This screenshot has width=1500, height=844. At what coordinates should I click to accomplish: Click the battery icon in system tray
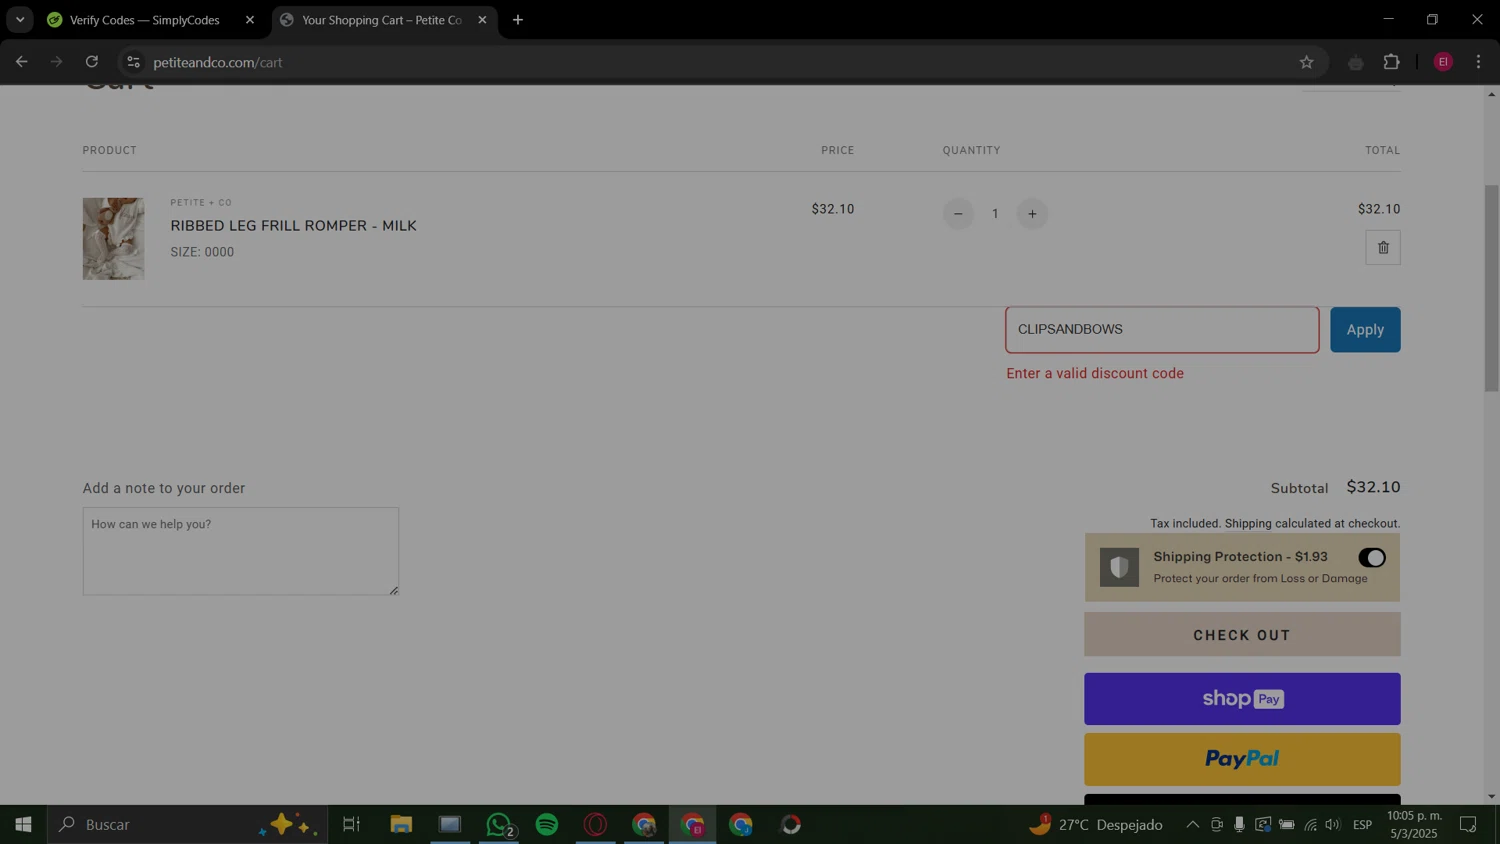(x=1287, y=825)
